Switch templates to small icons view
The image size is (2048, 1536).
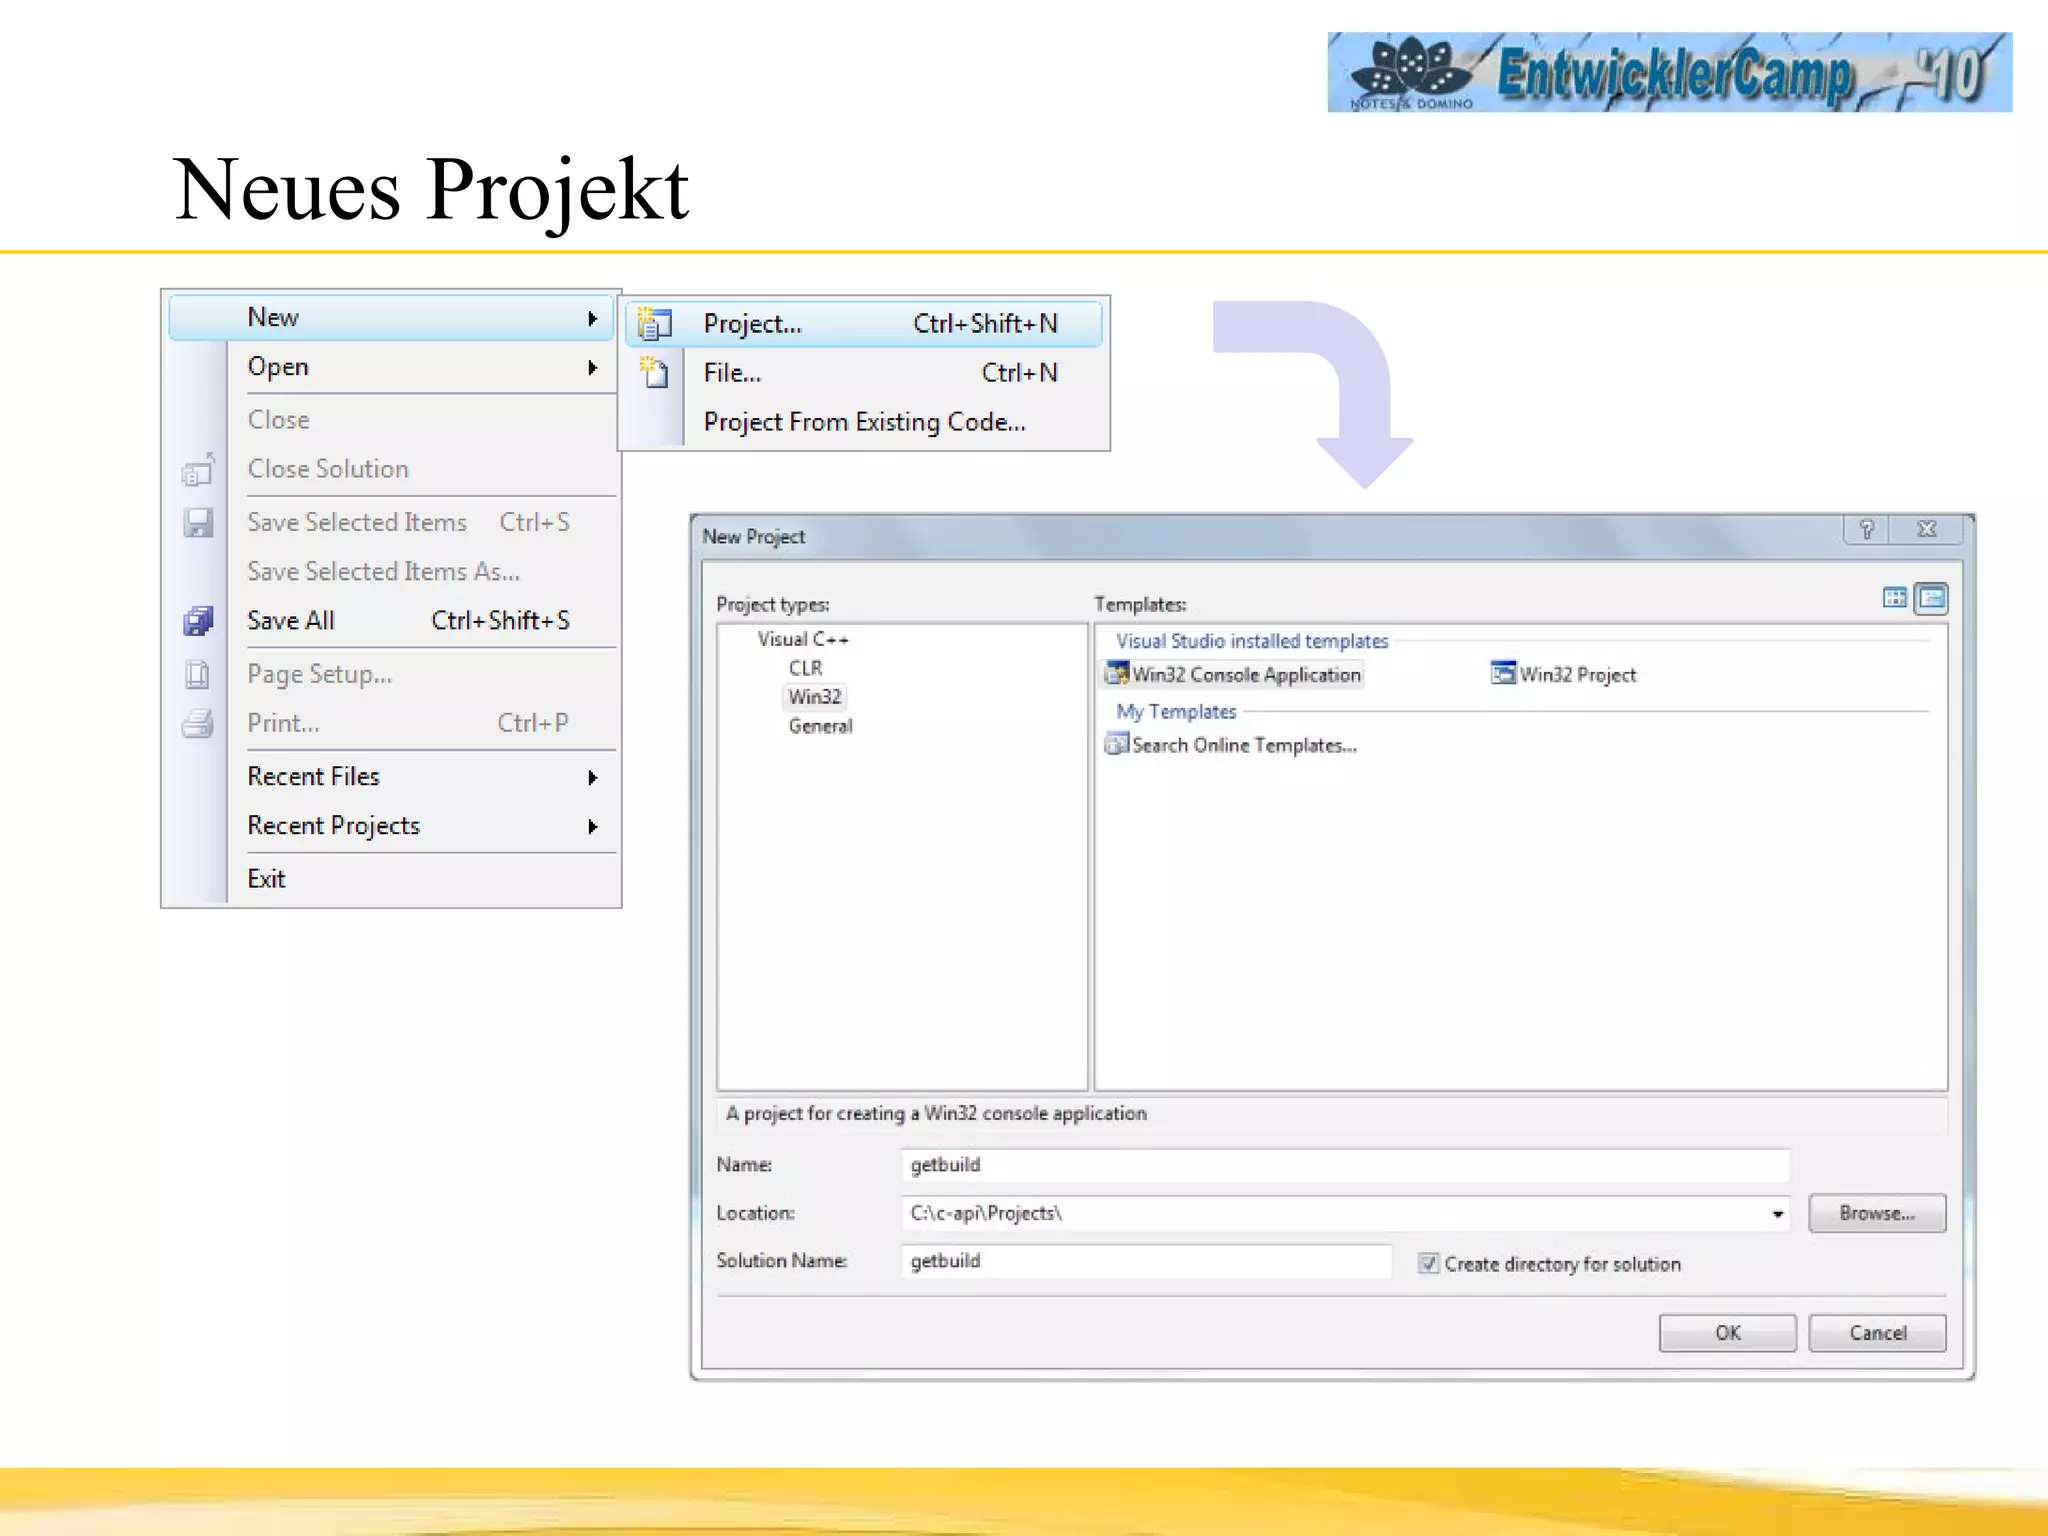coord(1932,598)
